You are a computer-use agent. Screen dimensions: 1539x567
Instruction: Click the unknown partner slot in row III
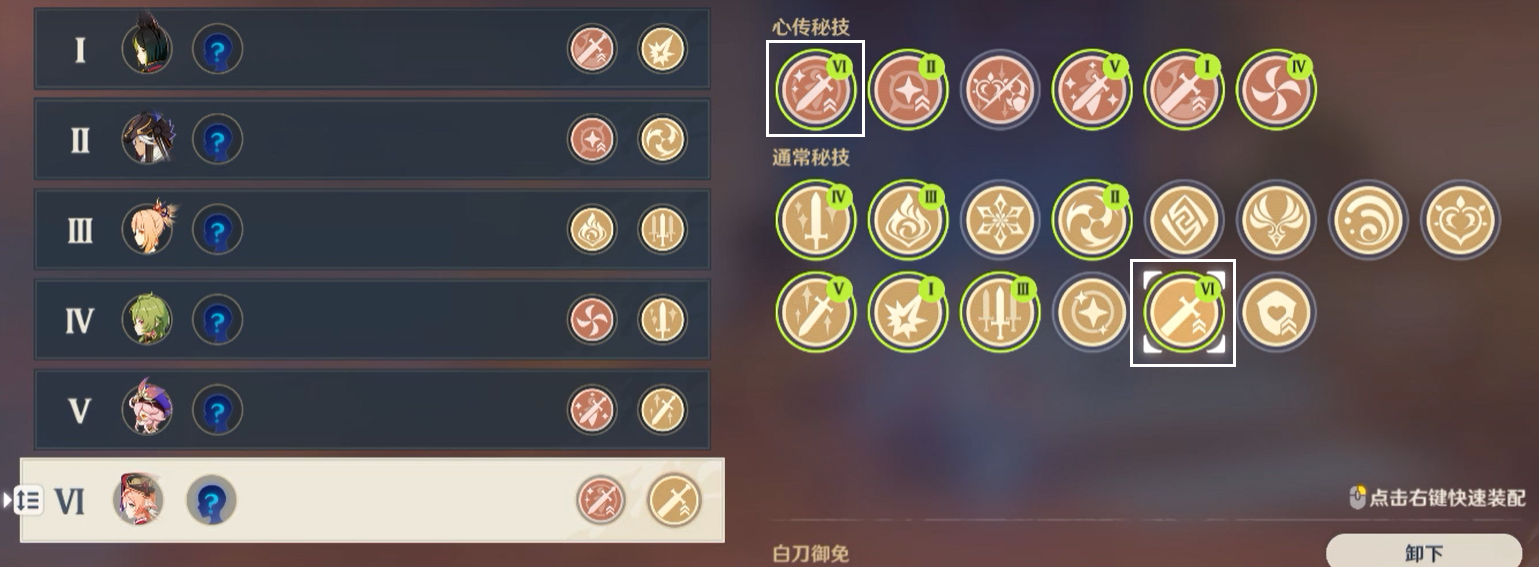217,230
